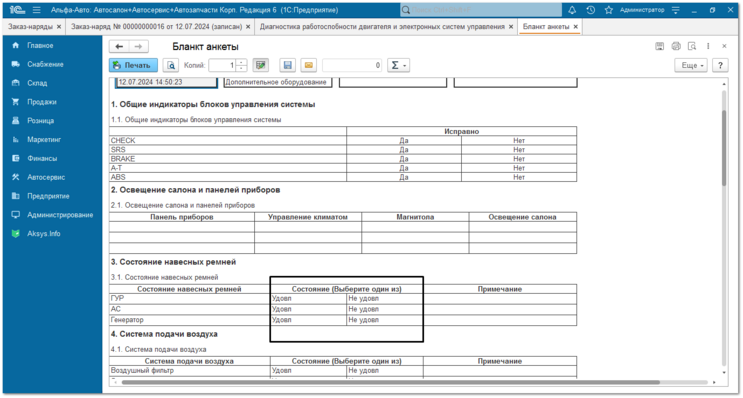Close the Заказ-наряды tab

tap(59, 27)
